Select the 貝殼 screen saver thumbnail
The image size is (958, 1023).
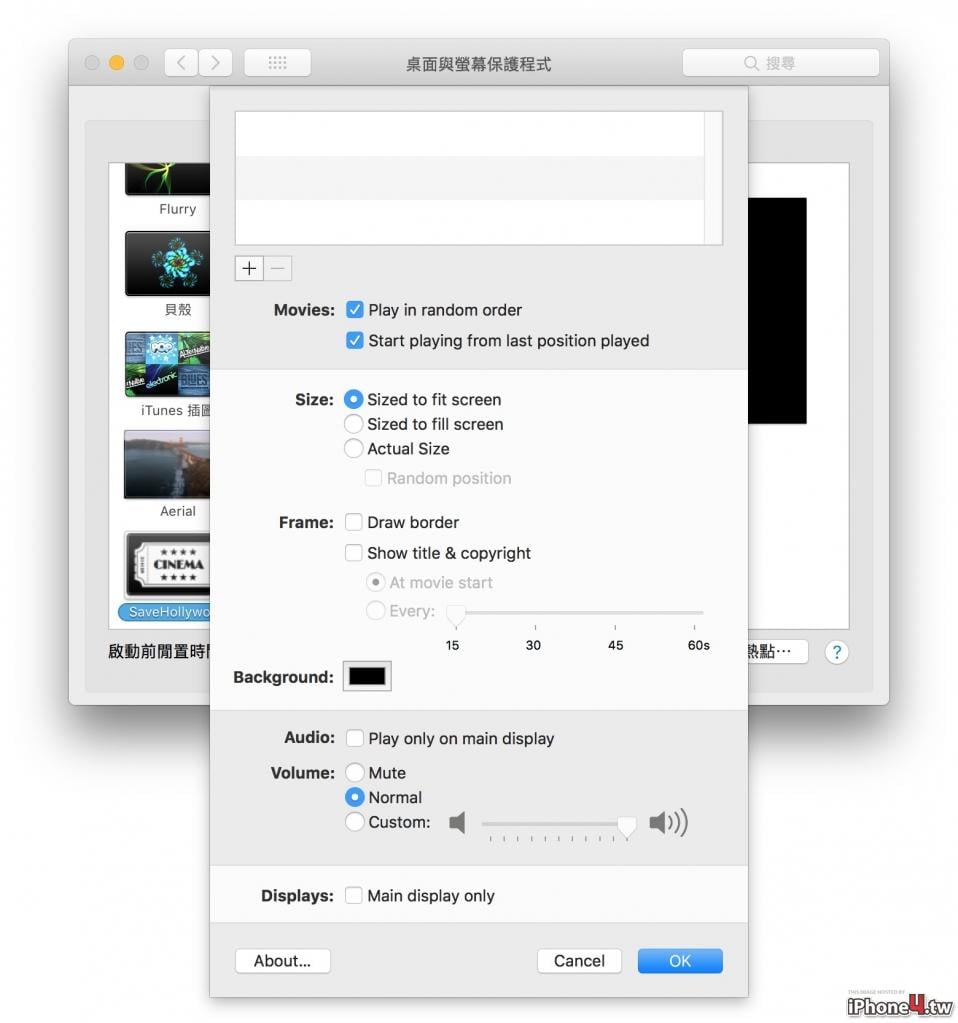coord(168,264)
